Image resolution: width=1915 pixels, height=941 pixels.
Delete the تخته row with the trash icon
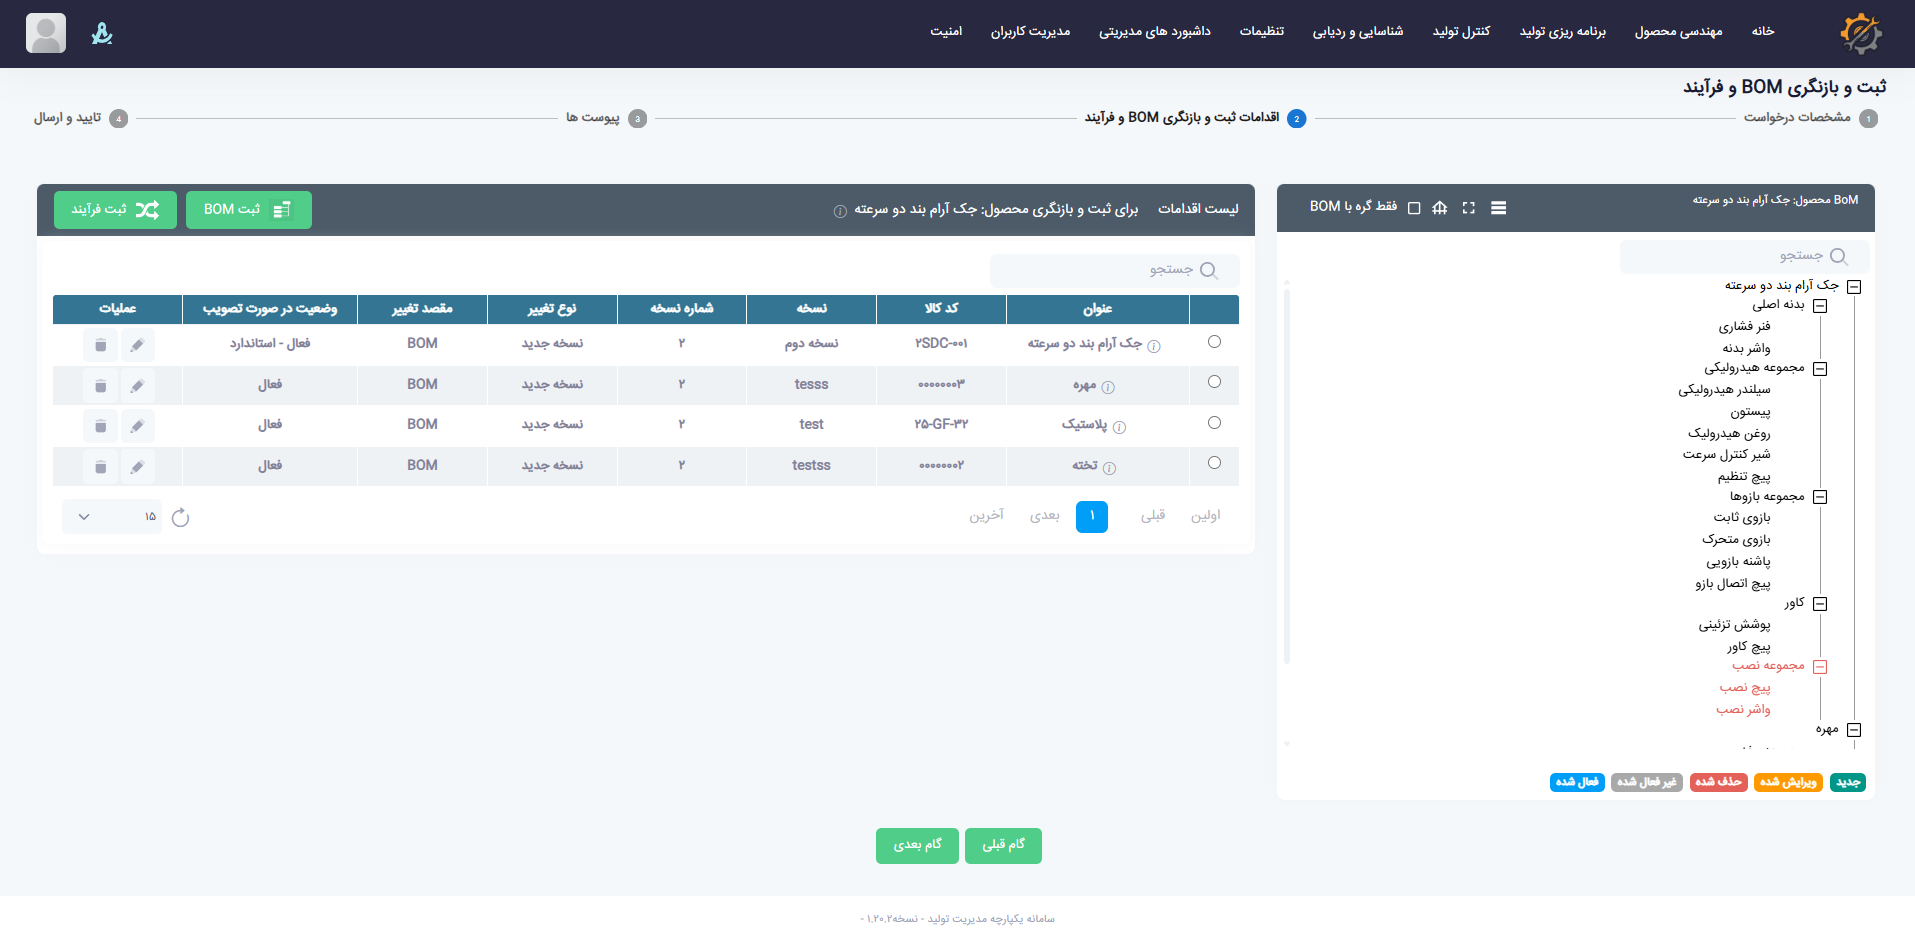coord(100,467)
